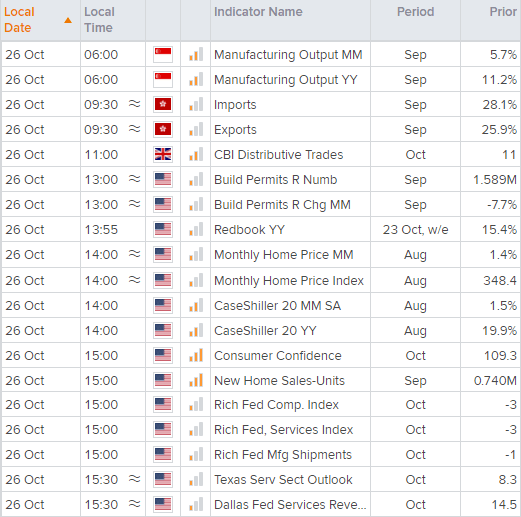Sort by the Indicator Name column header
This screenshot has width=521, height=517.
click(x=258, y=12)
